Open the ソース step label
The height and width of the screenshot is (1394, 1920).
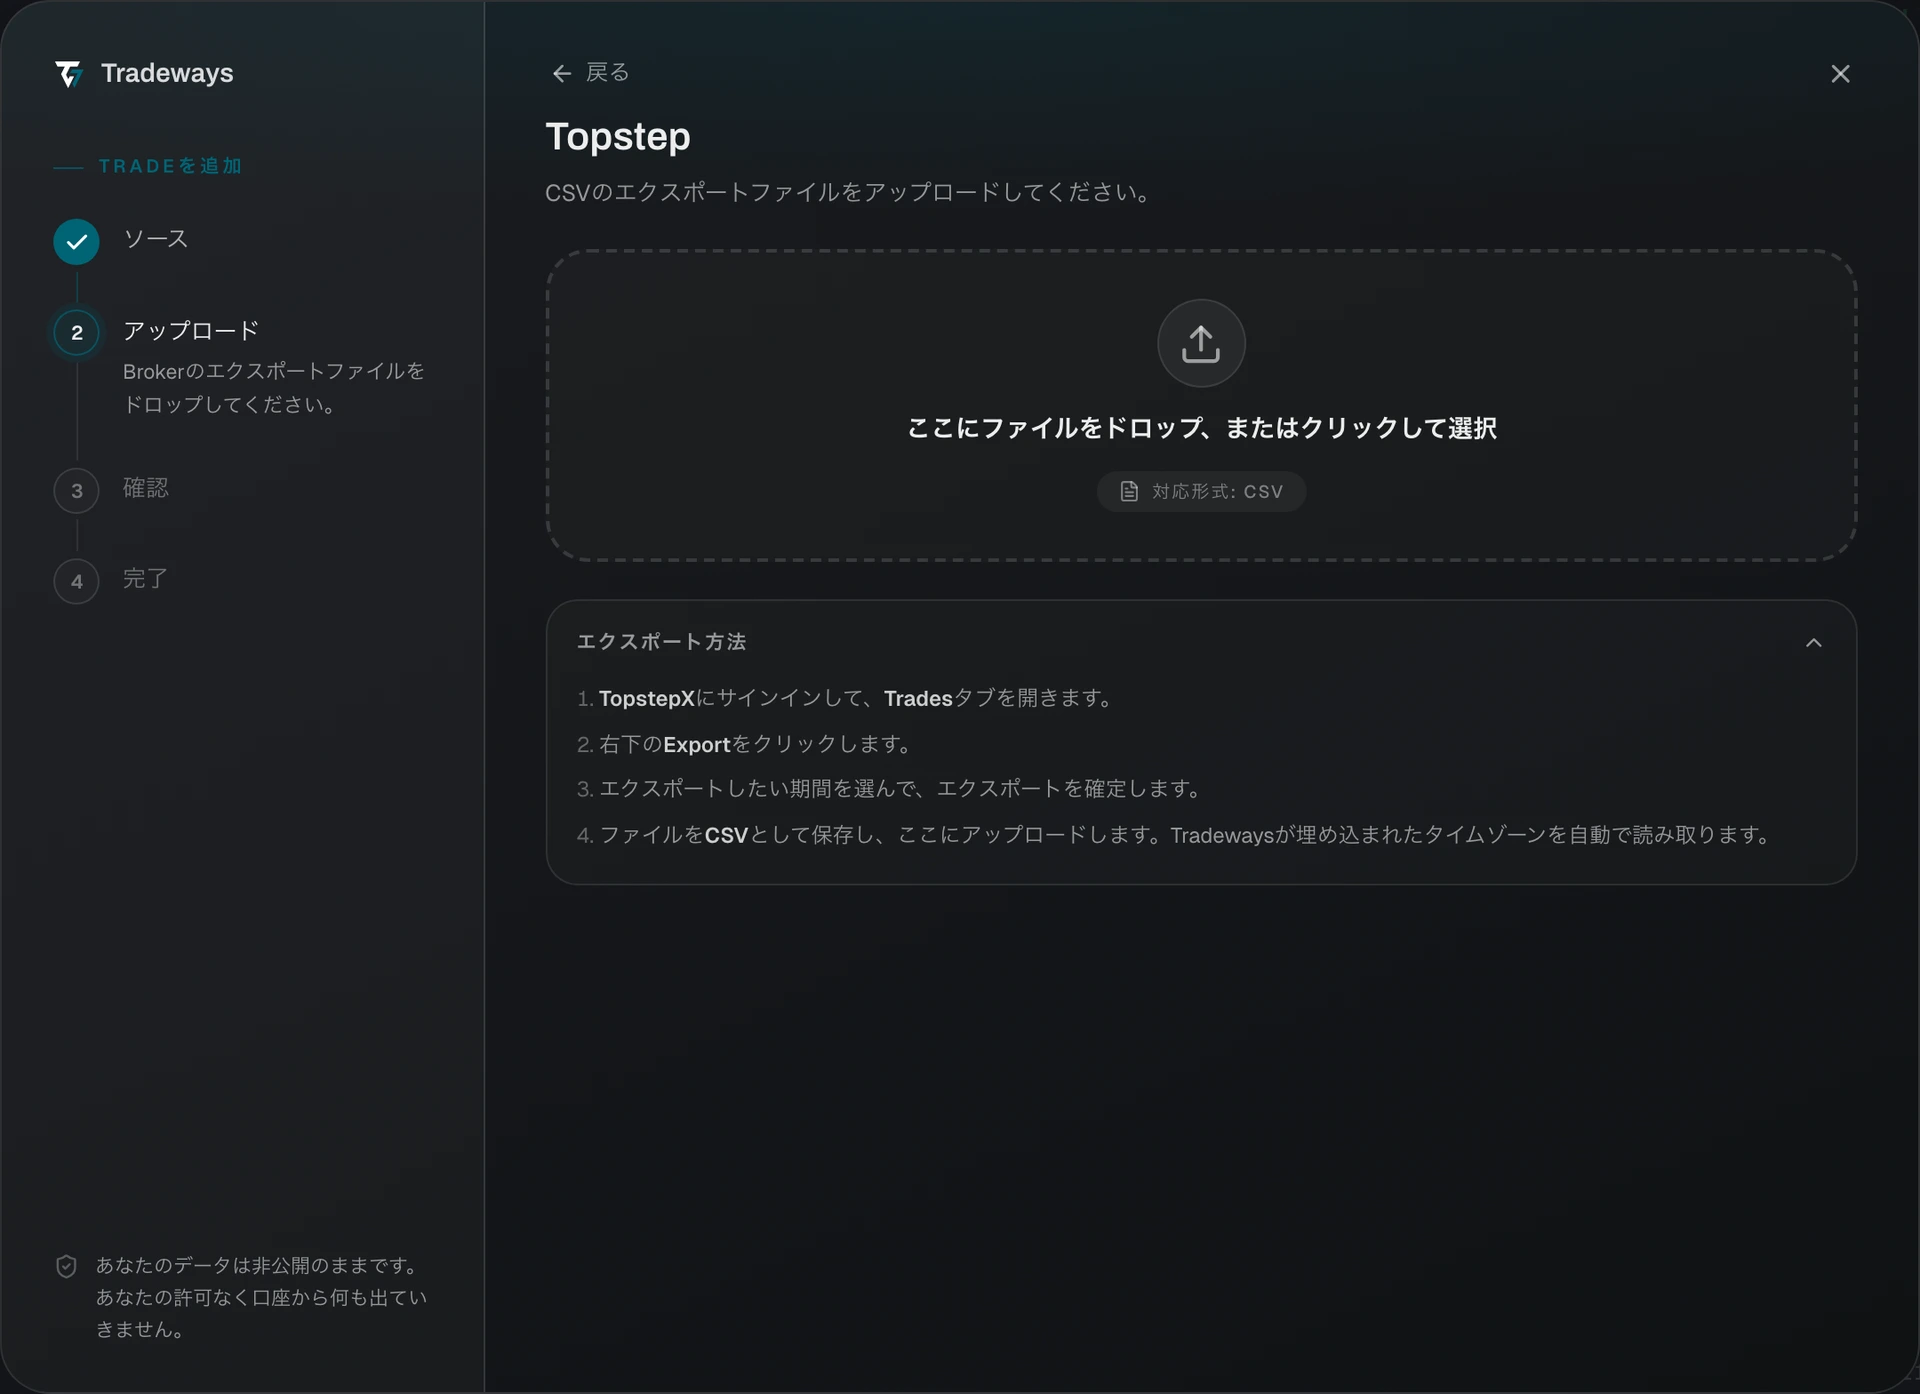click(156, 239)
